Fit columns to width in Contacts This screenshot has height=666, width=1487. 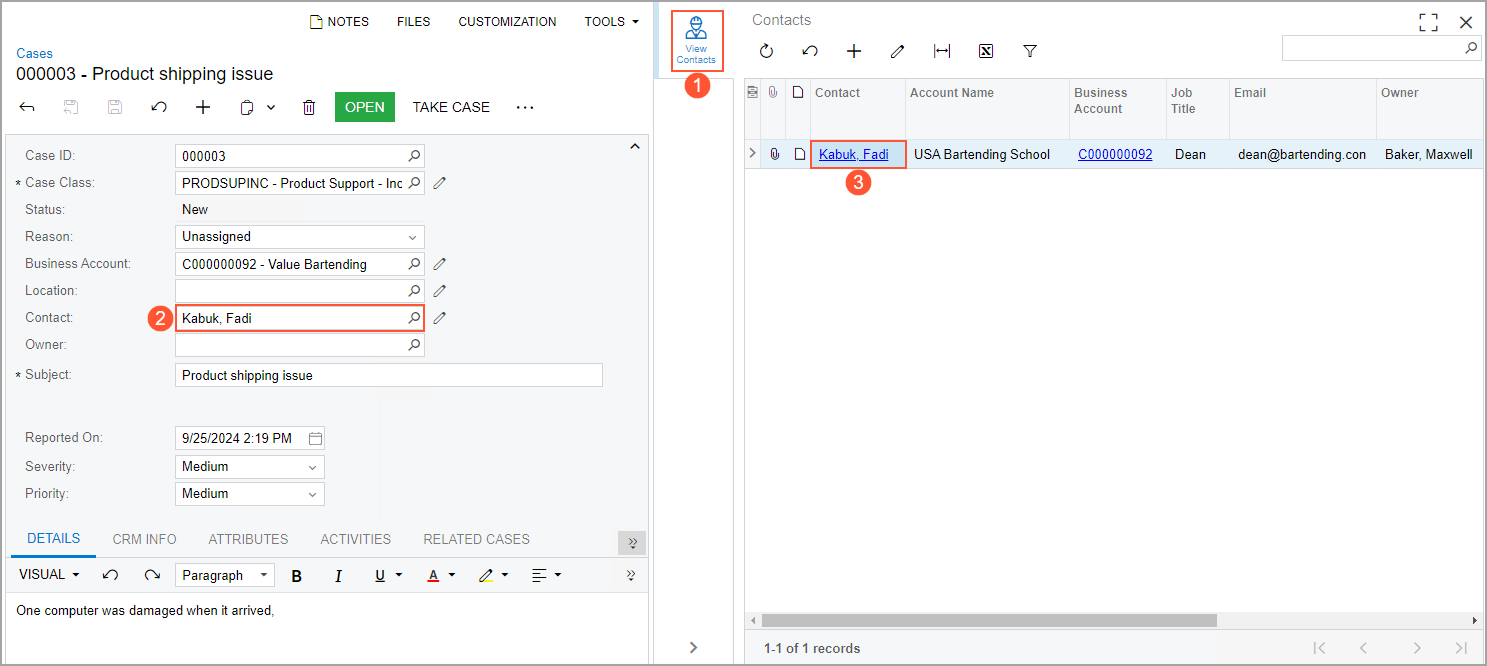(942, 51)
